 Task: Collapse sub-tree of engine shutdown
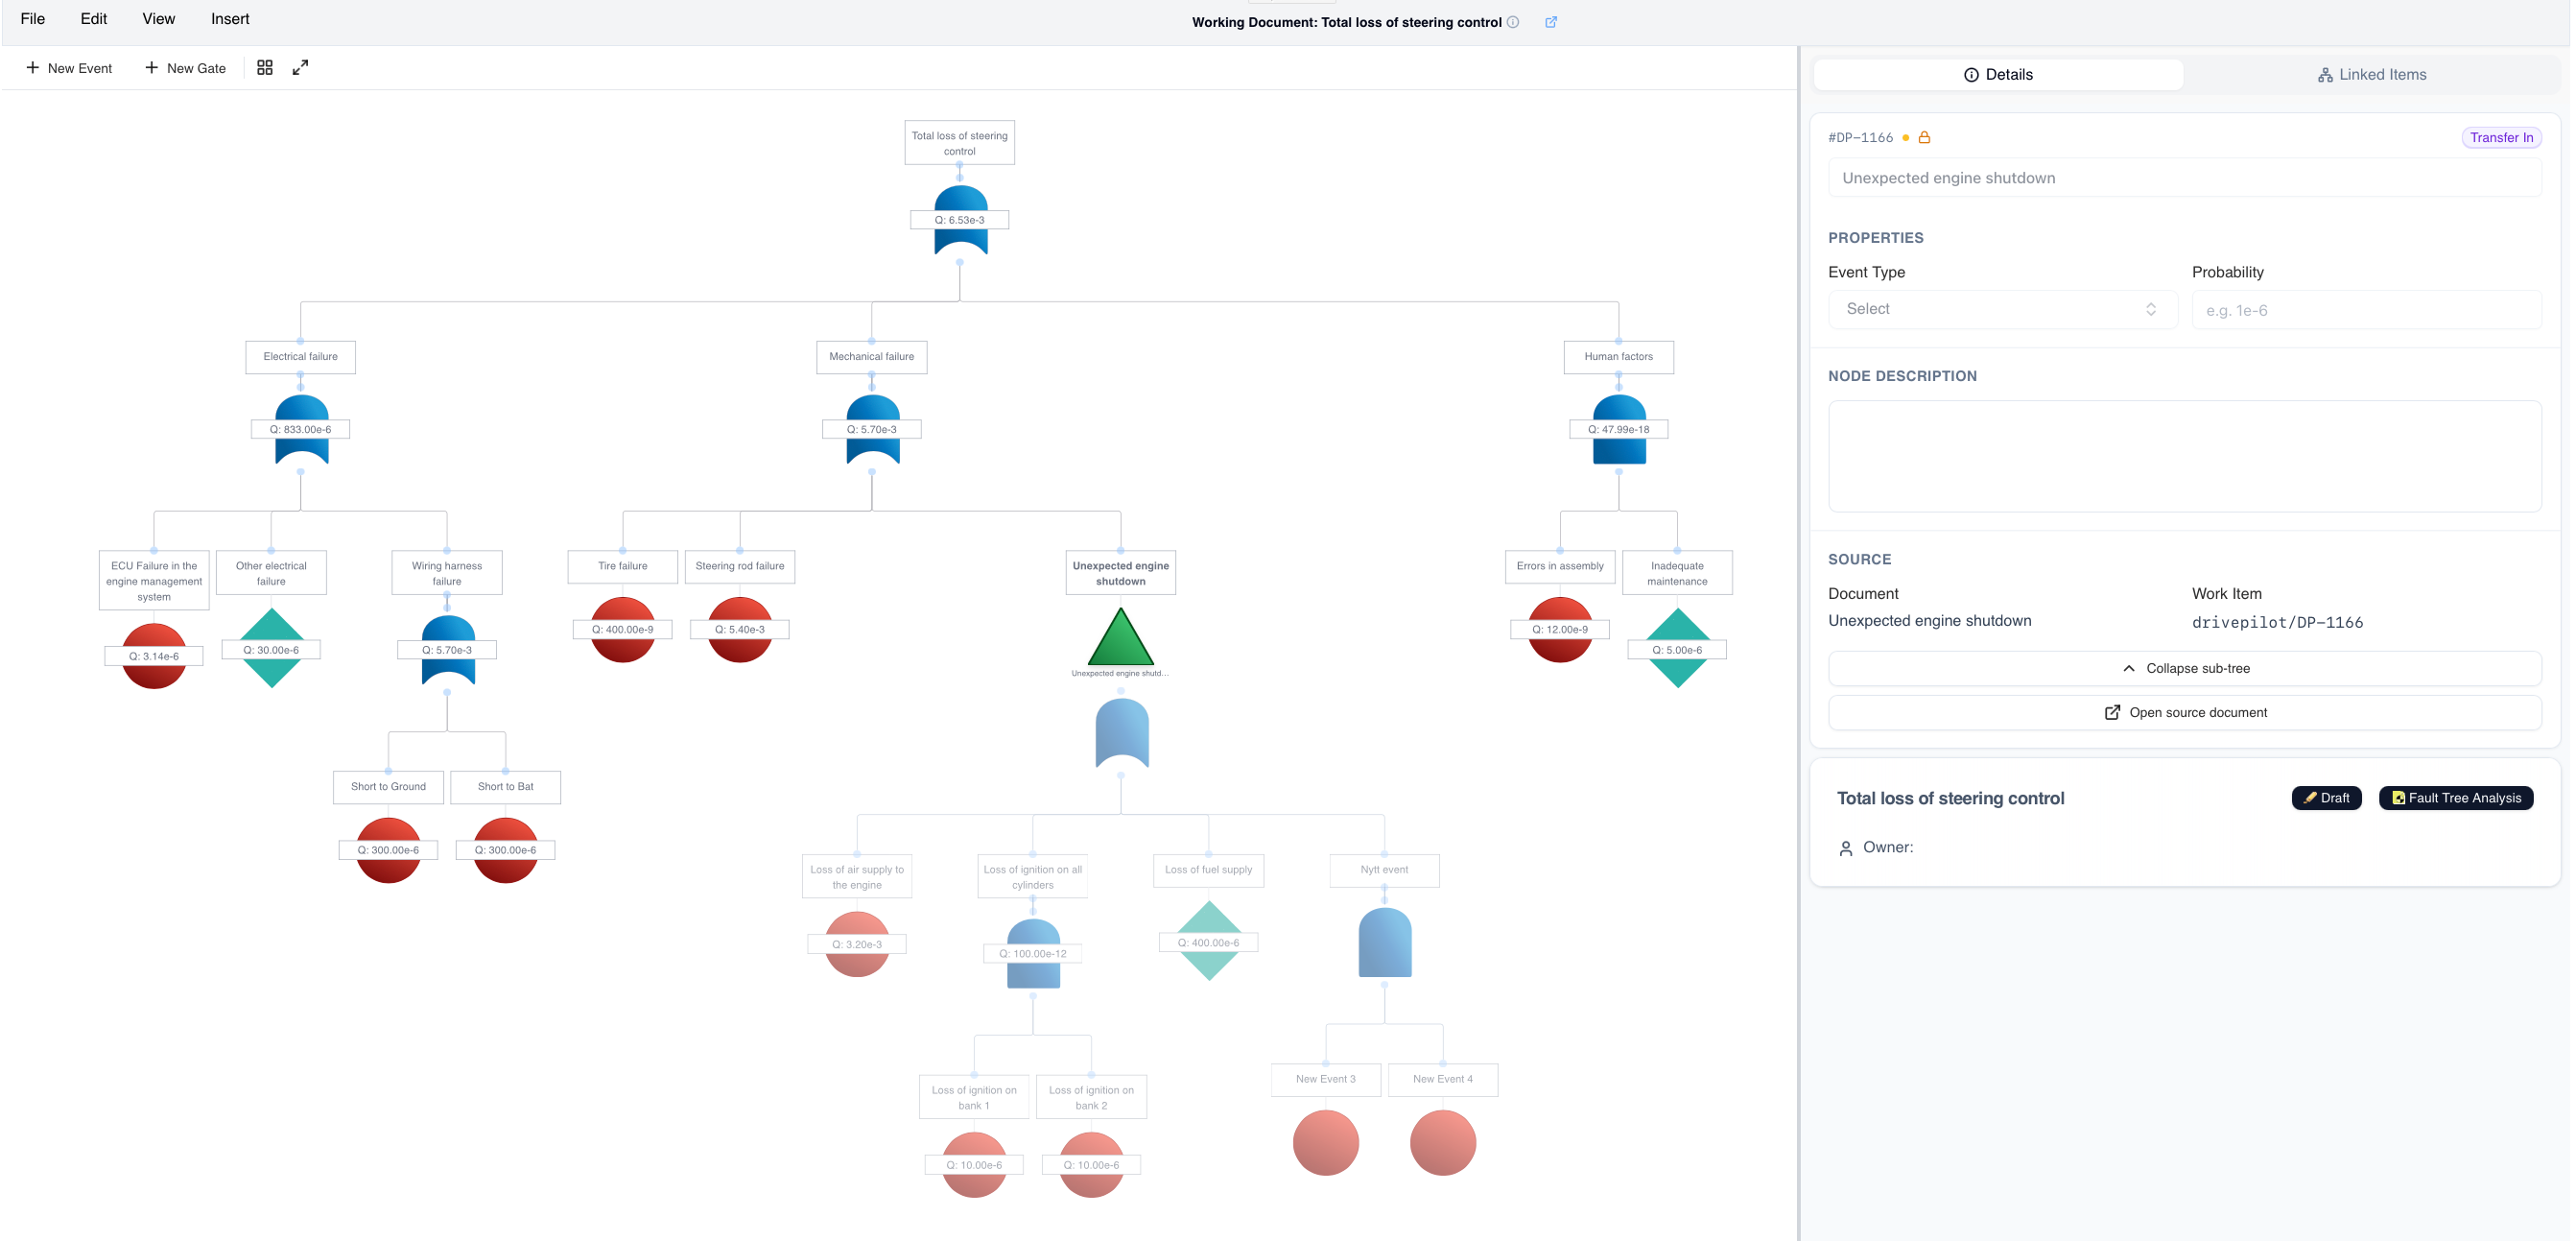tap(2184, 668)
